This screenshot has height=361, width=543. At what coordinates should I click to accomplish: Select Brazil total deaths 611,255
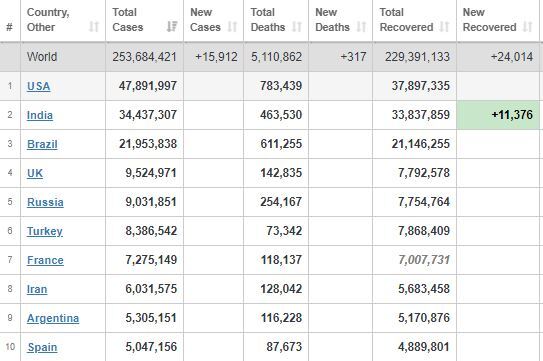tap(281, 144)
